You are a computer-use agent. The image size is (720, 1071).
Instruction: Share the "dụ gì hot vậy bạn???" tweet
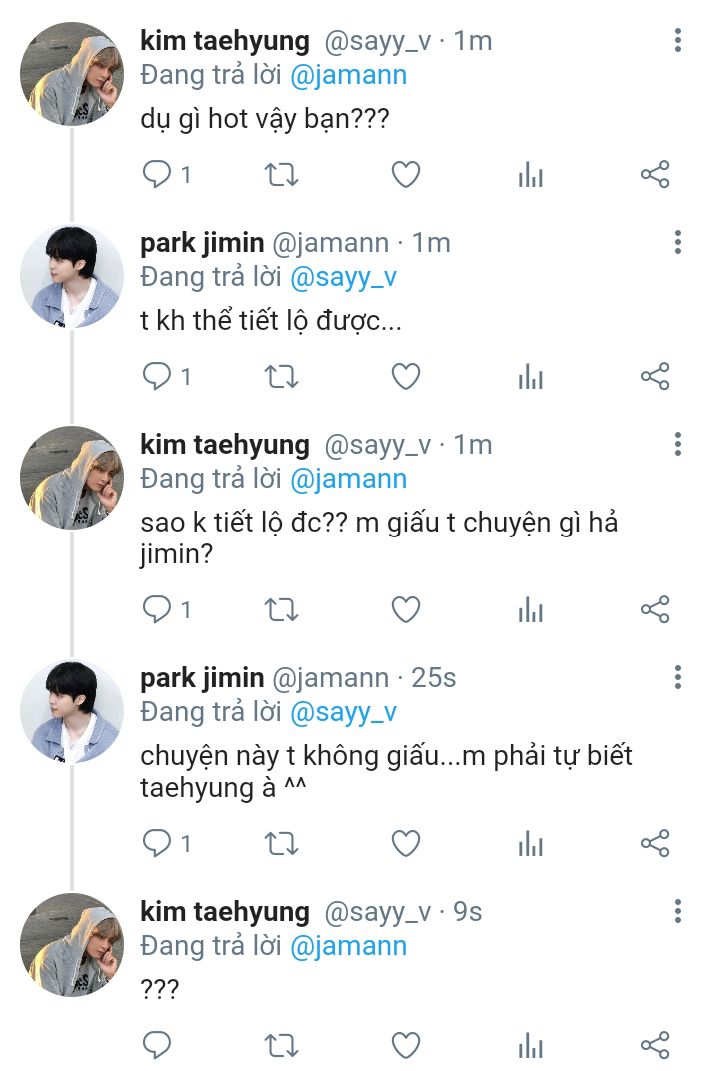pos(654,175)
